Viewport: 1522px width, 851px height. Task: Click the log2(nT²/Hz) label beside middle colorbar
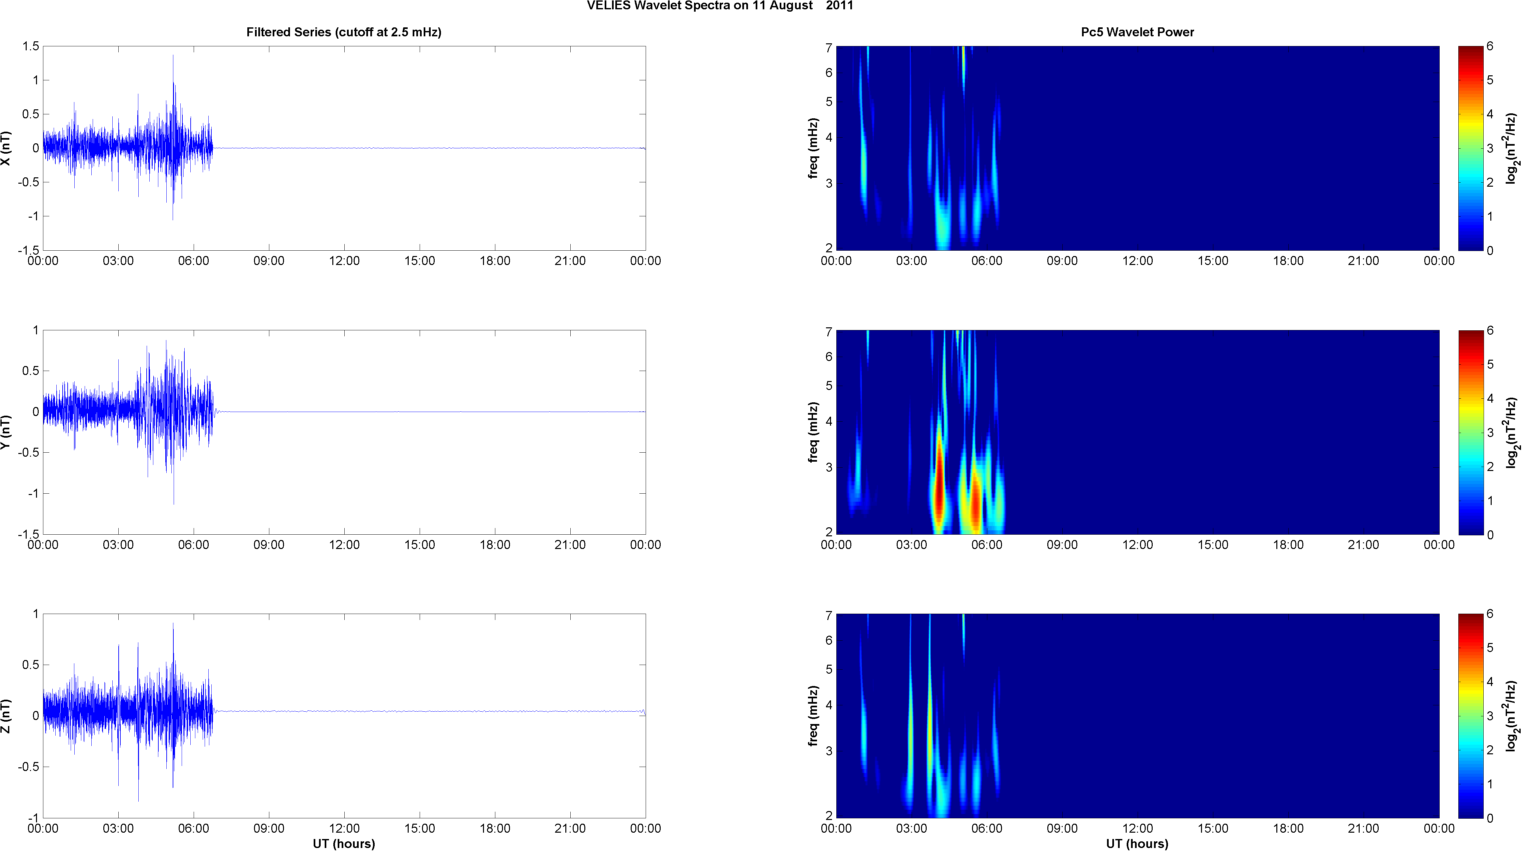(1512, 432)
